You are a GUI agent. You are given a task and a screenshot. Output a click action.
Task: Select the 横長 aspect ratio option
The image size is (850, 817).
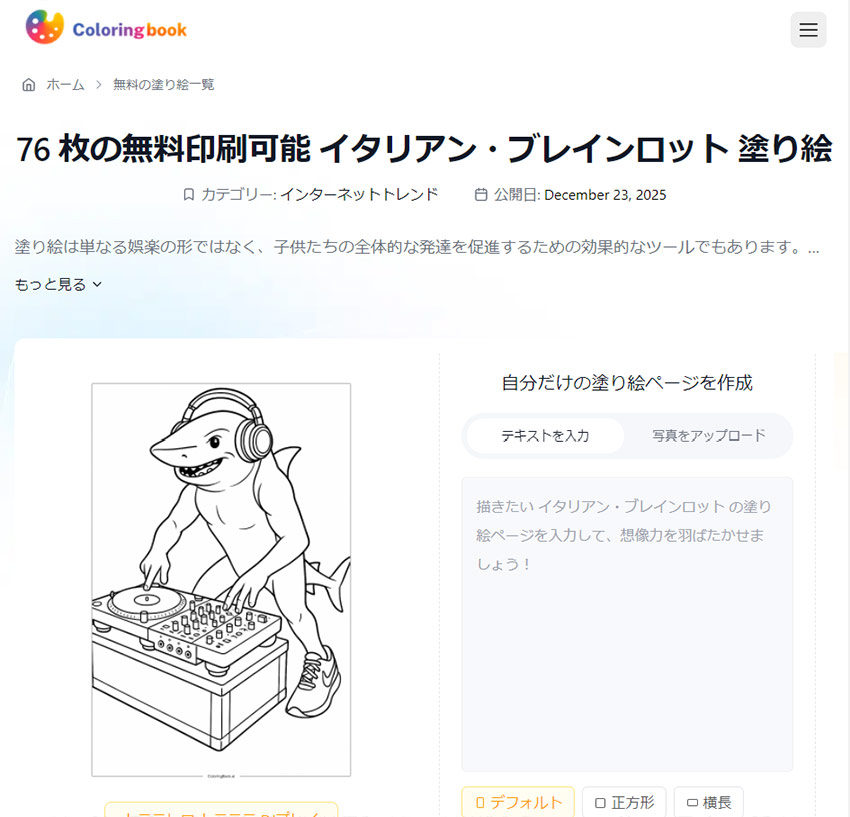click(709, 802)
